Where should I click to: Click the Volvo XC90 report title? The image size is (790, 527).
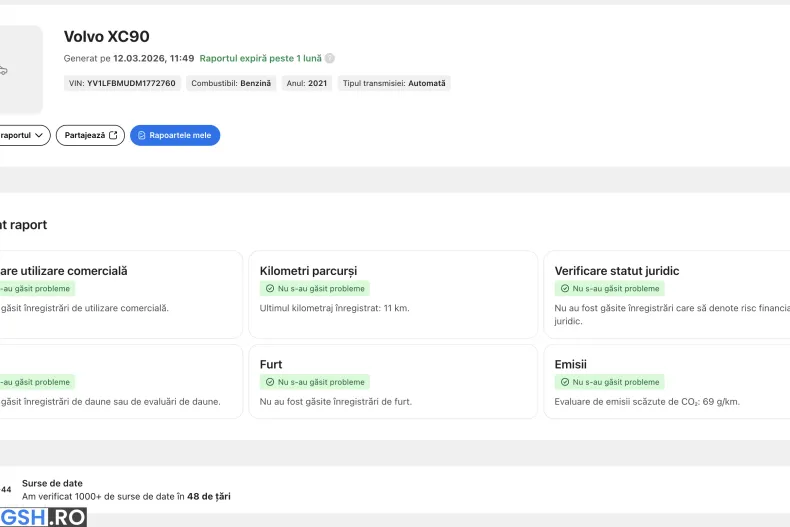pos(107,37)
